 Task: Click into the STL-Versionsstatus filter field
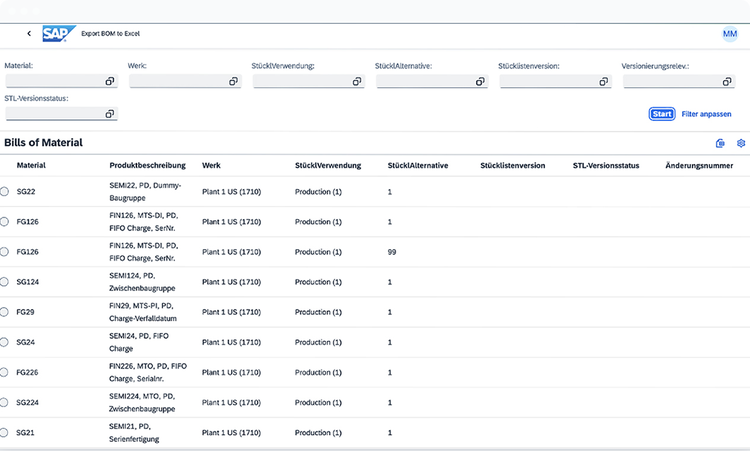coord(61,114)
